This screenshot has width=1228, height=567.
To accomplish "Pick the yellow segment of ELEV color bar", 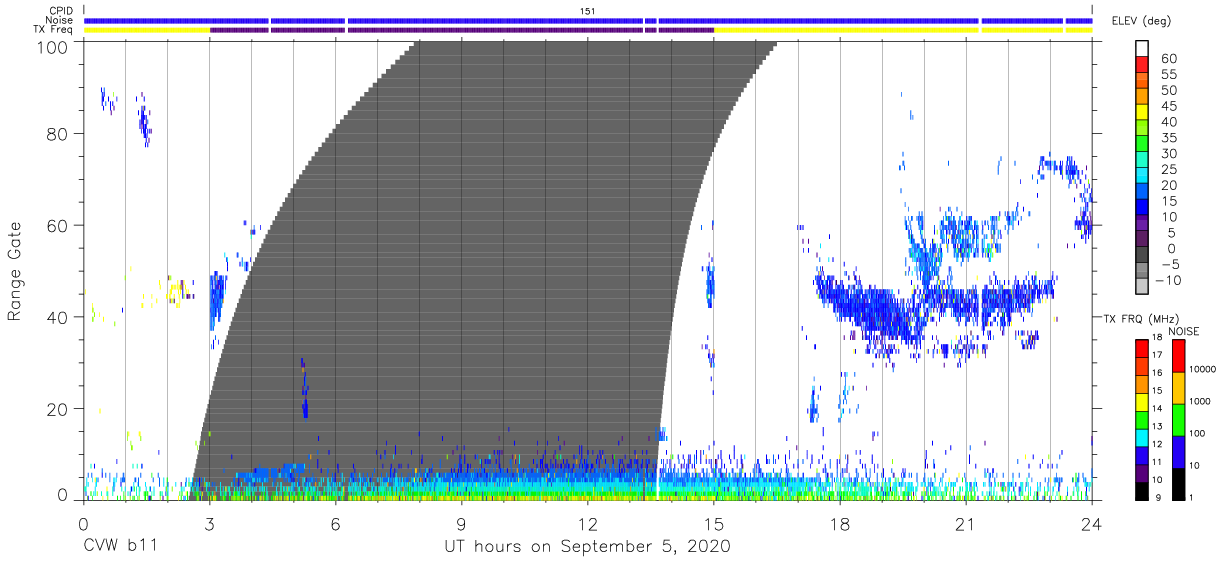I will [x=1142, y=111].
